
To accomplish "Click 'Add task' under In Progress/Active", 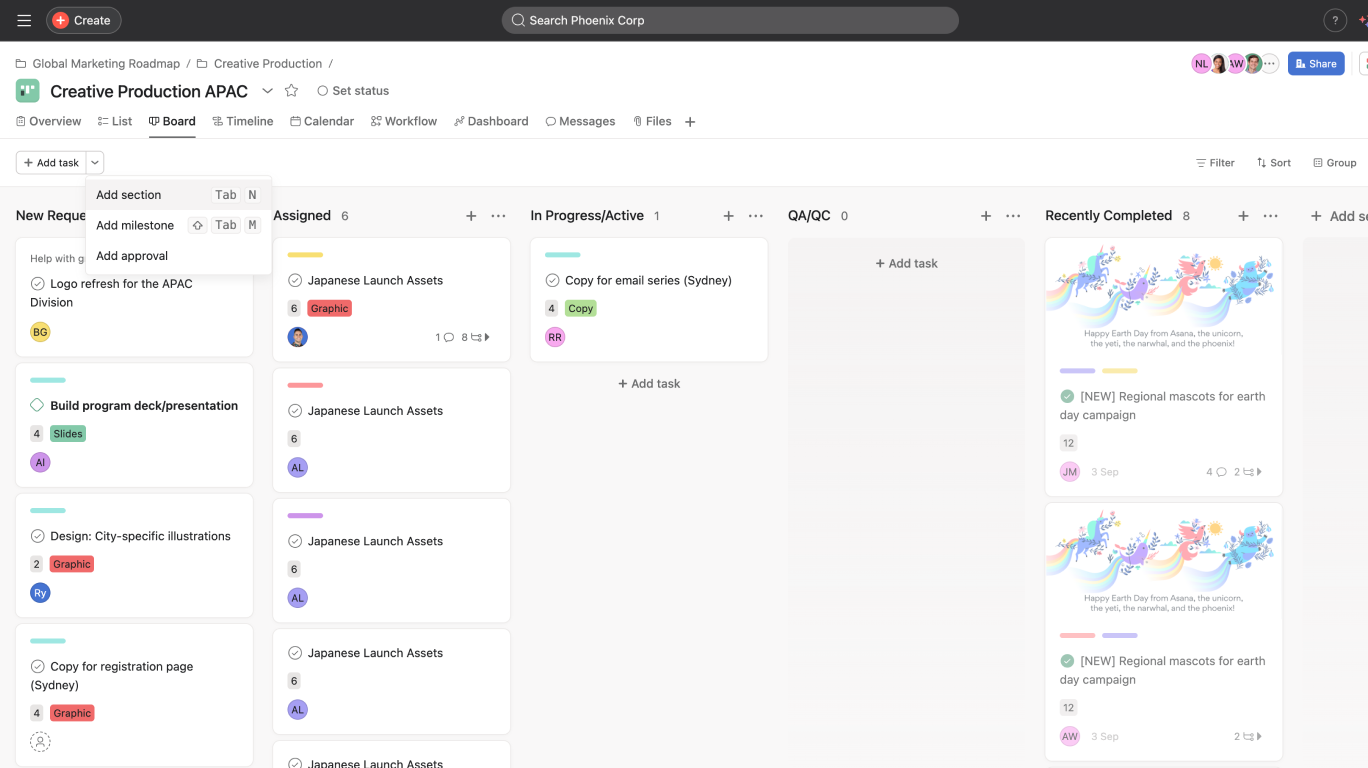I will (x=648, y=383).
